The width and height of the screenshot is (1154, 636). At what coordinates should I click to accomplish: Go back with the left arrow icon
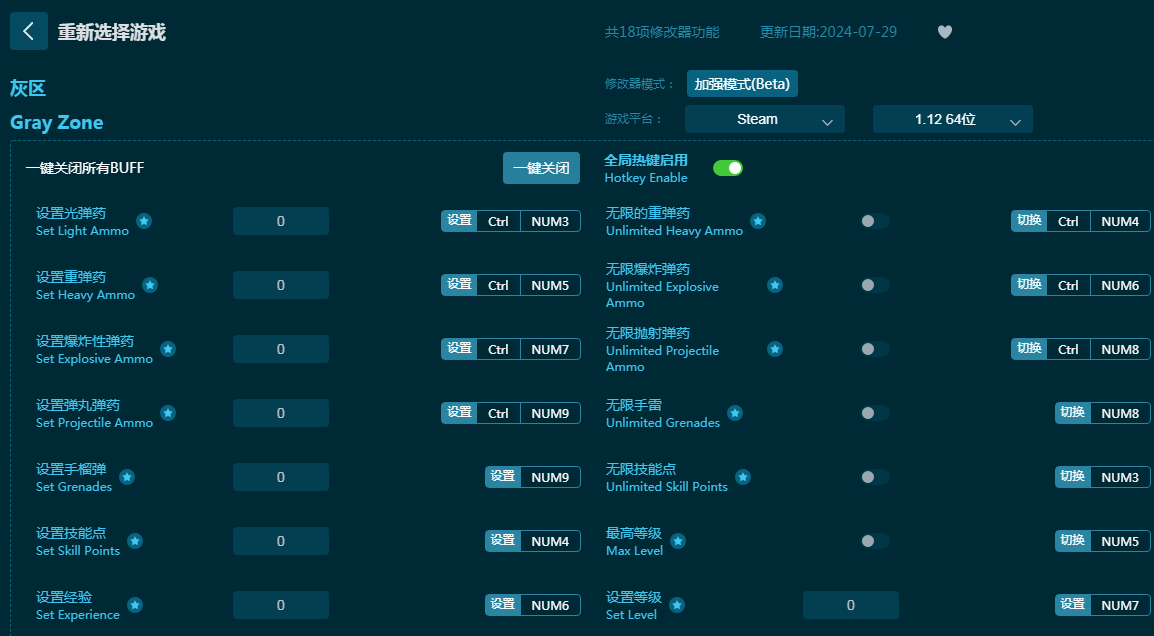(29, 31)
